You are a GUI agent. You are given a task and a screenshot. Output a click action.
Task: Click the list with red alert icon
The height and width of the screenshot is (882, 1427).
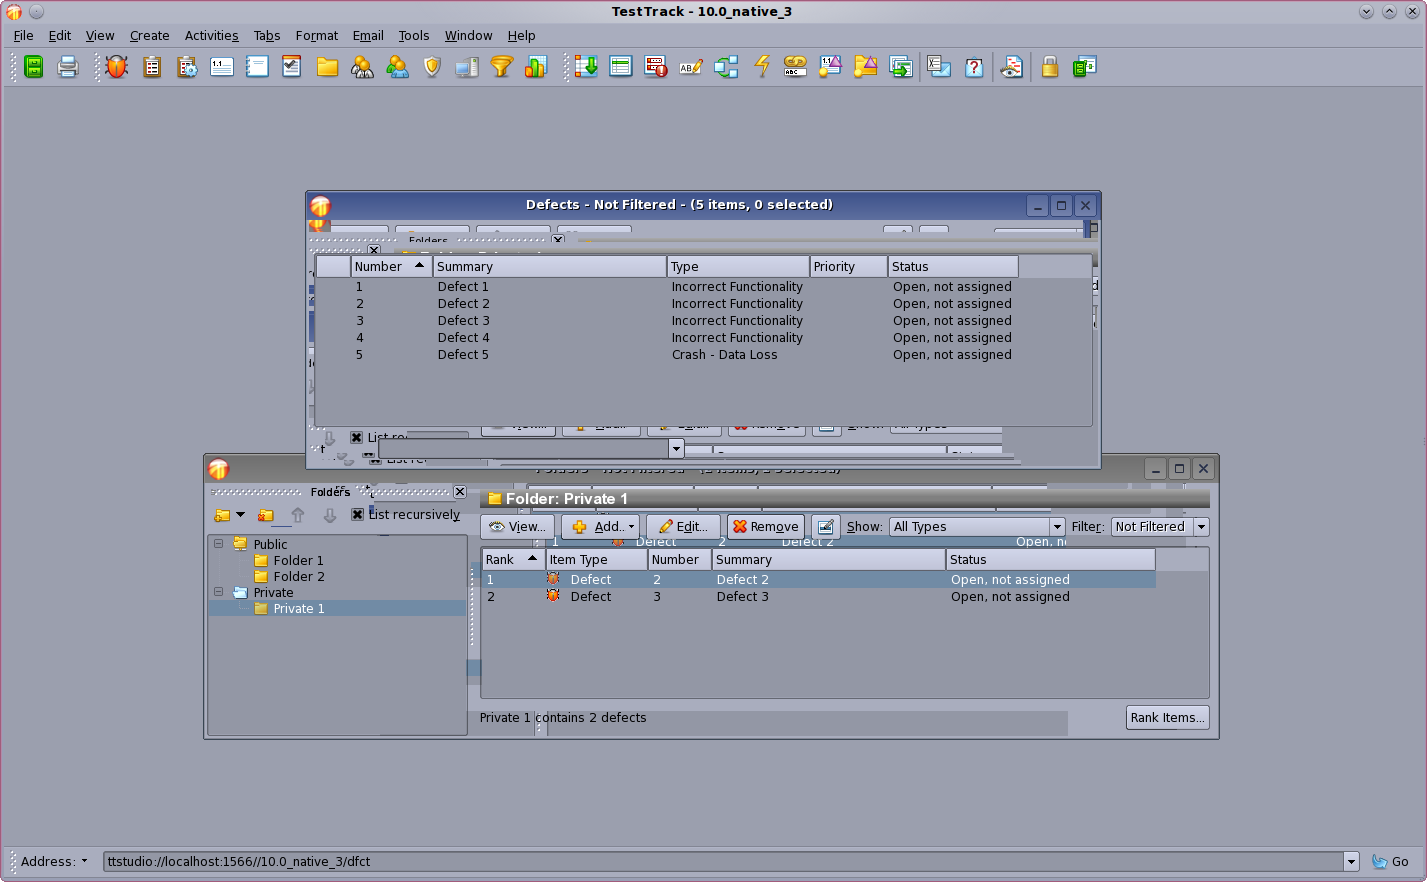pyautogui.click(x=656, y=67)
